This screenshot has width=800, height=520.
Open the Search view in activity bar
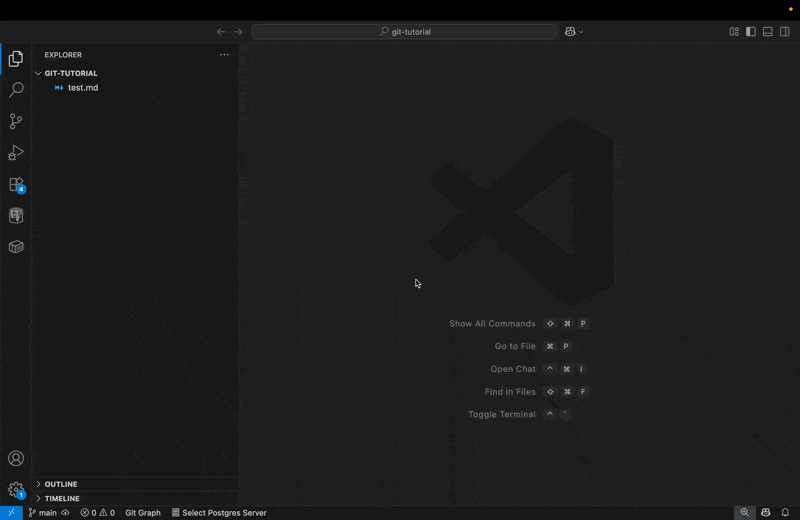coord(16,90)
